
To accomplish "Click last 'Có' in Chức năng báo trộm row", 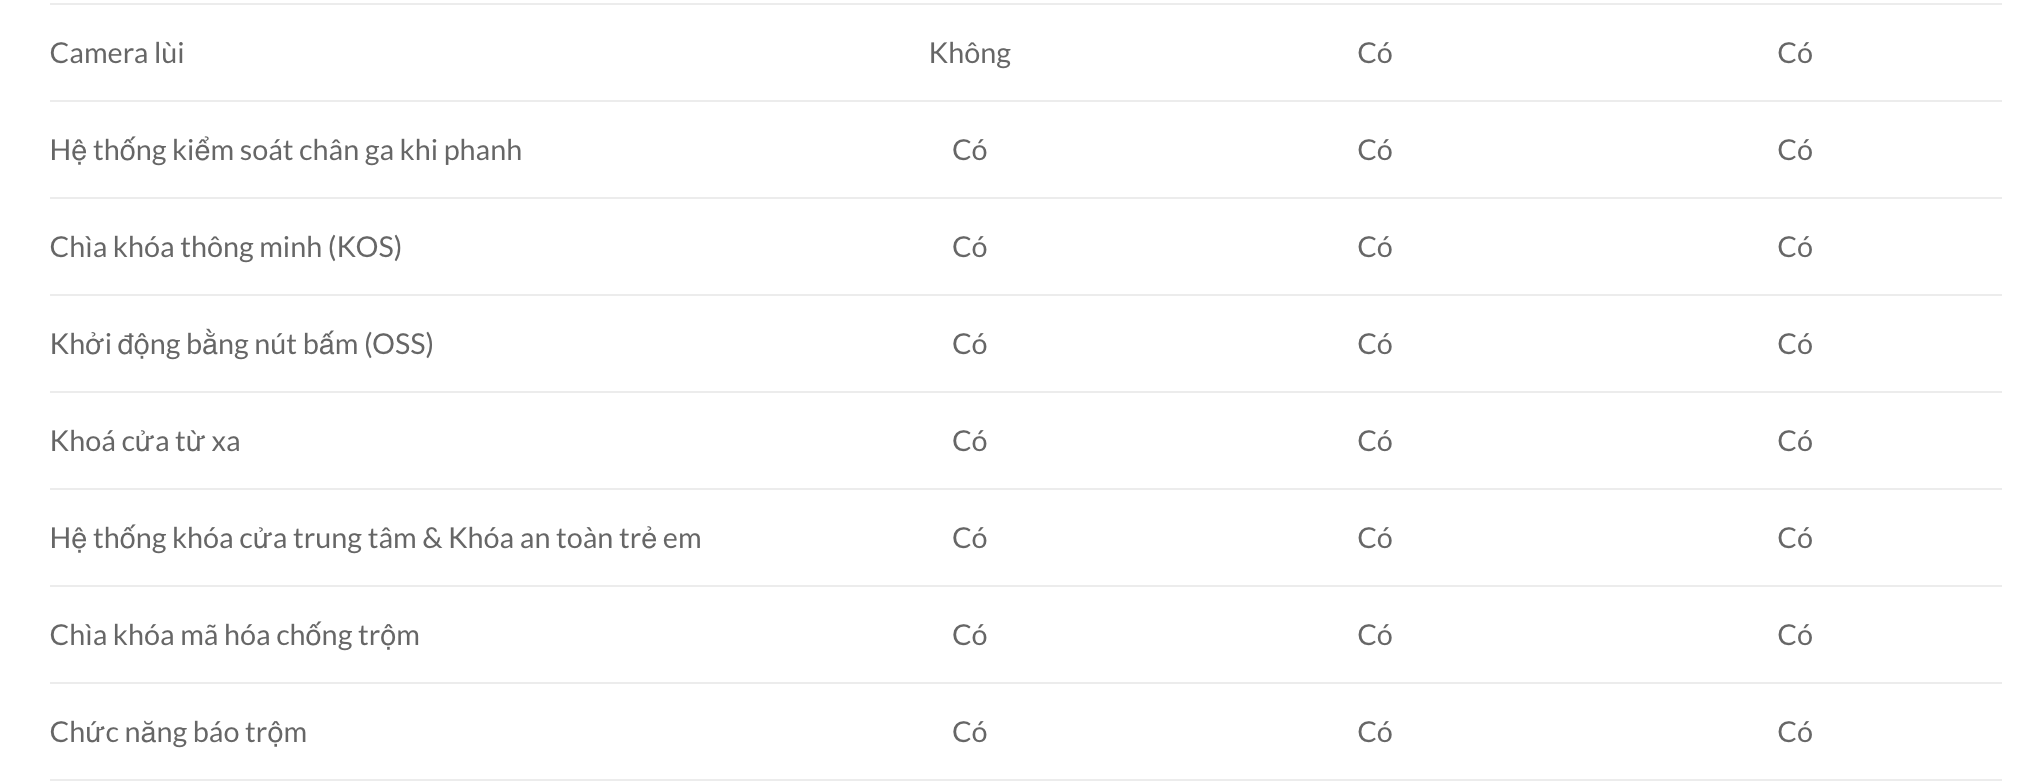I will (x=1794, y=732).
